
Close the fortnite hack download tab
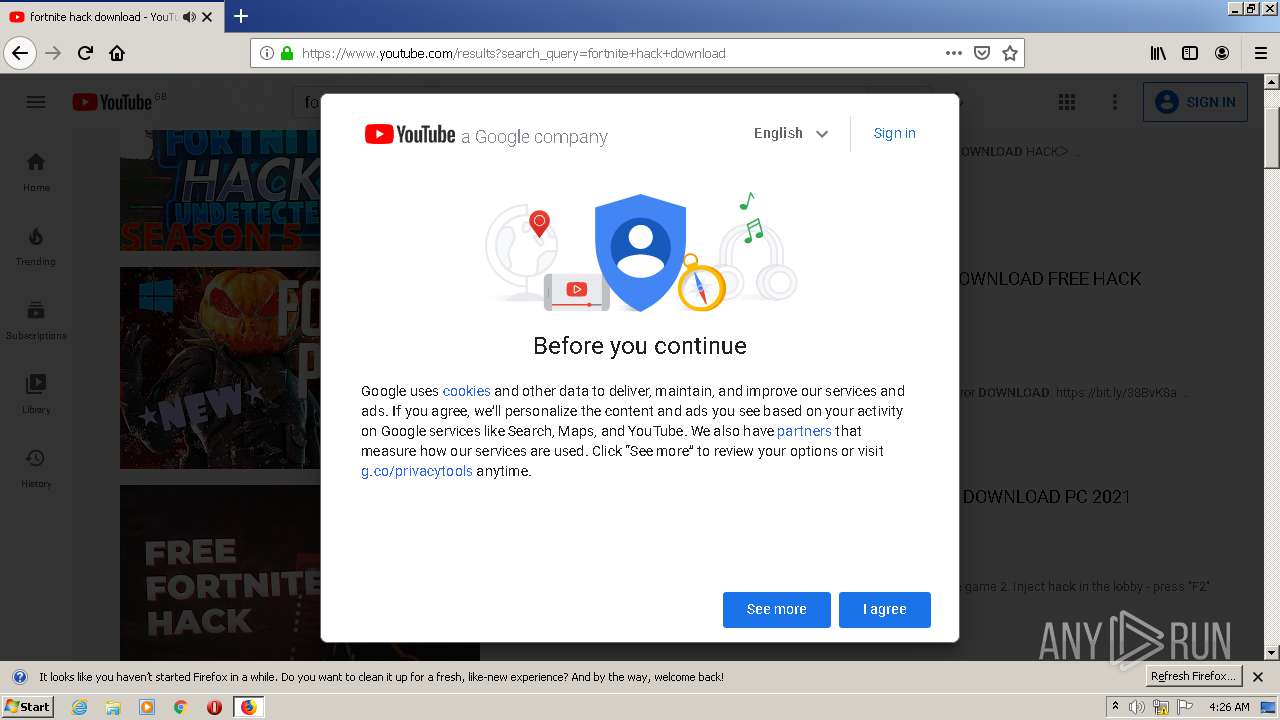point(207,17)
